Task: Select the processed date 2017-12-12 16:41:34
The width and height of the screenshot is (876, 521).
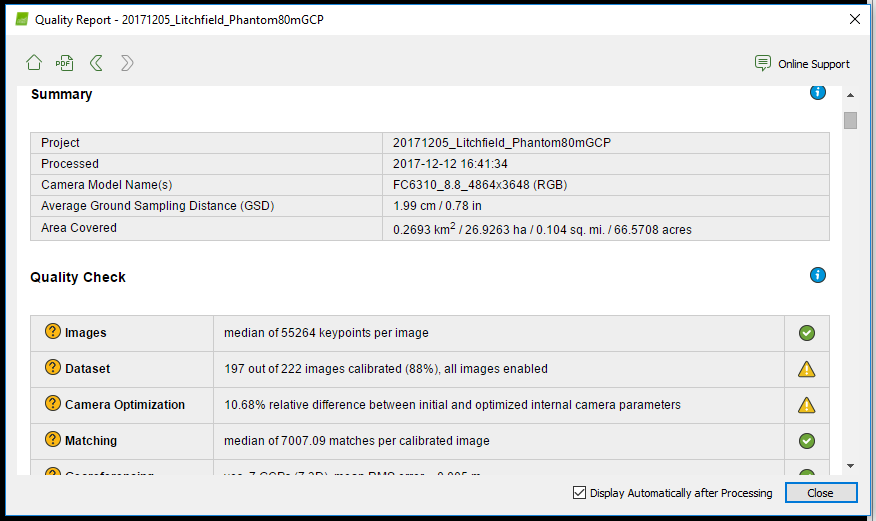Action: [450, 164]
